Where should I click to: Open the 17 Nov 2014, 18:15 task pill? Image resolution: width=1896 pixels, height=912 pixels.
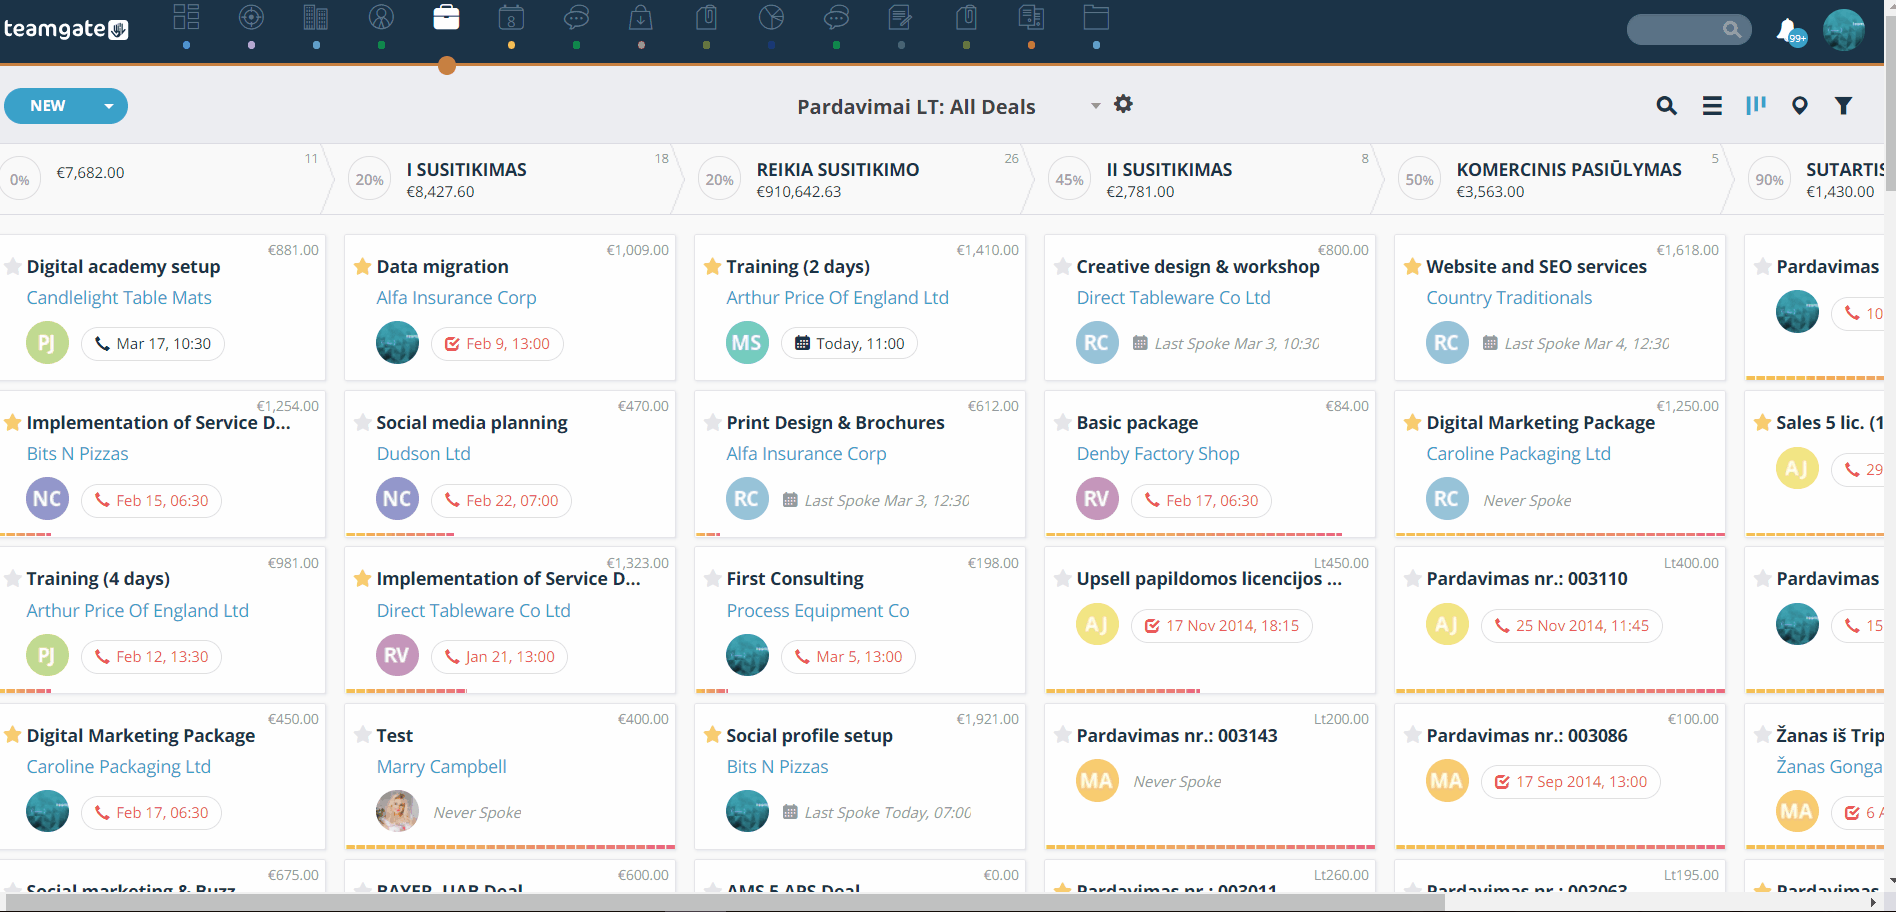pos(1221,626)
